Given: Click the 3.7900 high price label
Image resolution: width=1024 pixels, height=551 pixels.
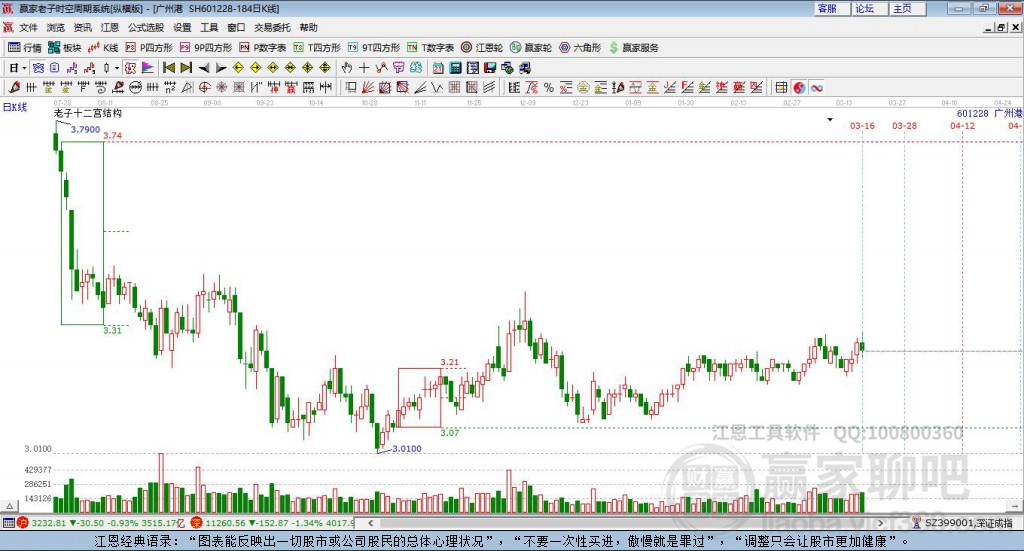Looking at the screenshot, I should (86, 129).
